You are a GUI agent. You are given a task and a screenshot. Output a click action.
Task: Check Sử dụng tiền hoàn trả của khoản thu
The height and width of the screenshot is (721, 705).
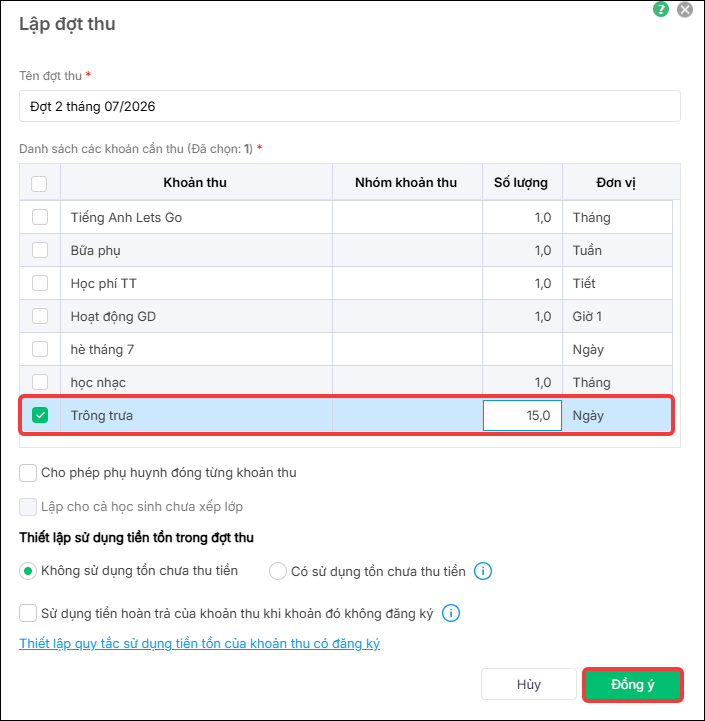click(x=28, y=613)
